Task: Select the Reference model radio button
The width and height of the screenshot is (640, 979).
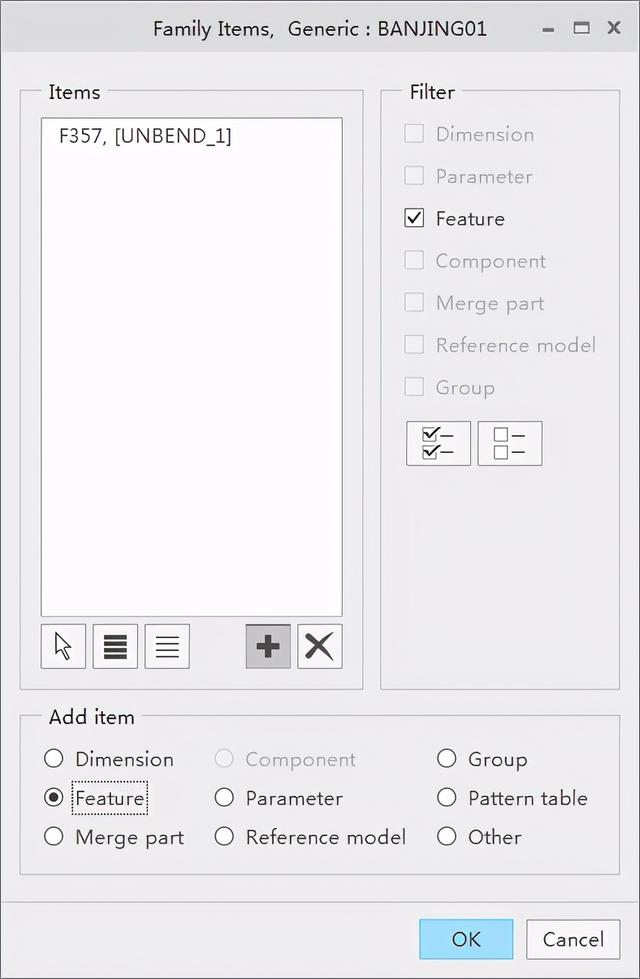Action: point(224,837)
